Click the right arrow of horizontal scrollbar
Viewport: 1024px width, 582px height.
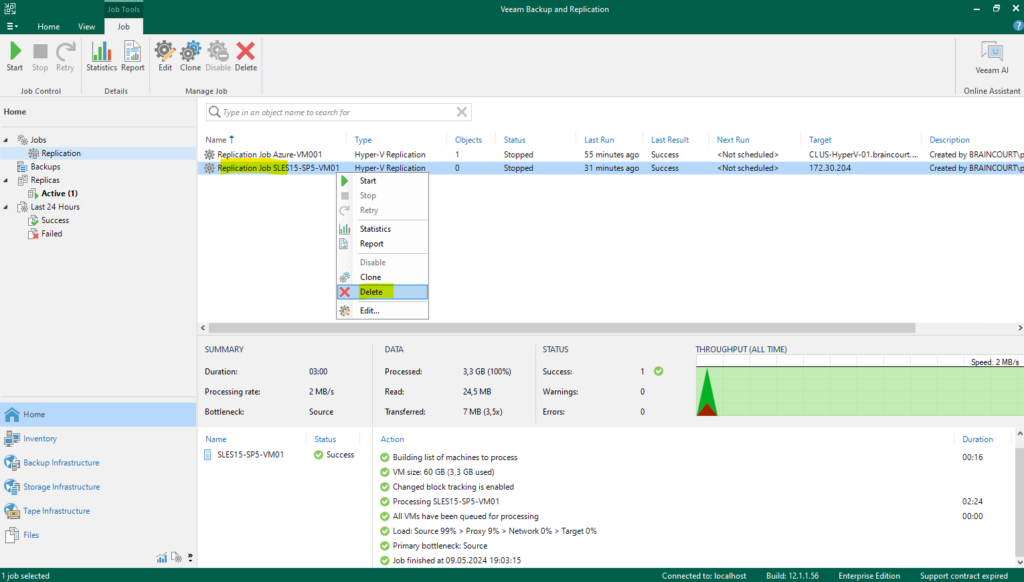(1019, 328)
